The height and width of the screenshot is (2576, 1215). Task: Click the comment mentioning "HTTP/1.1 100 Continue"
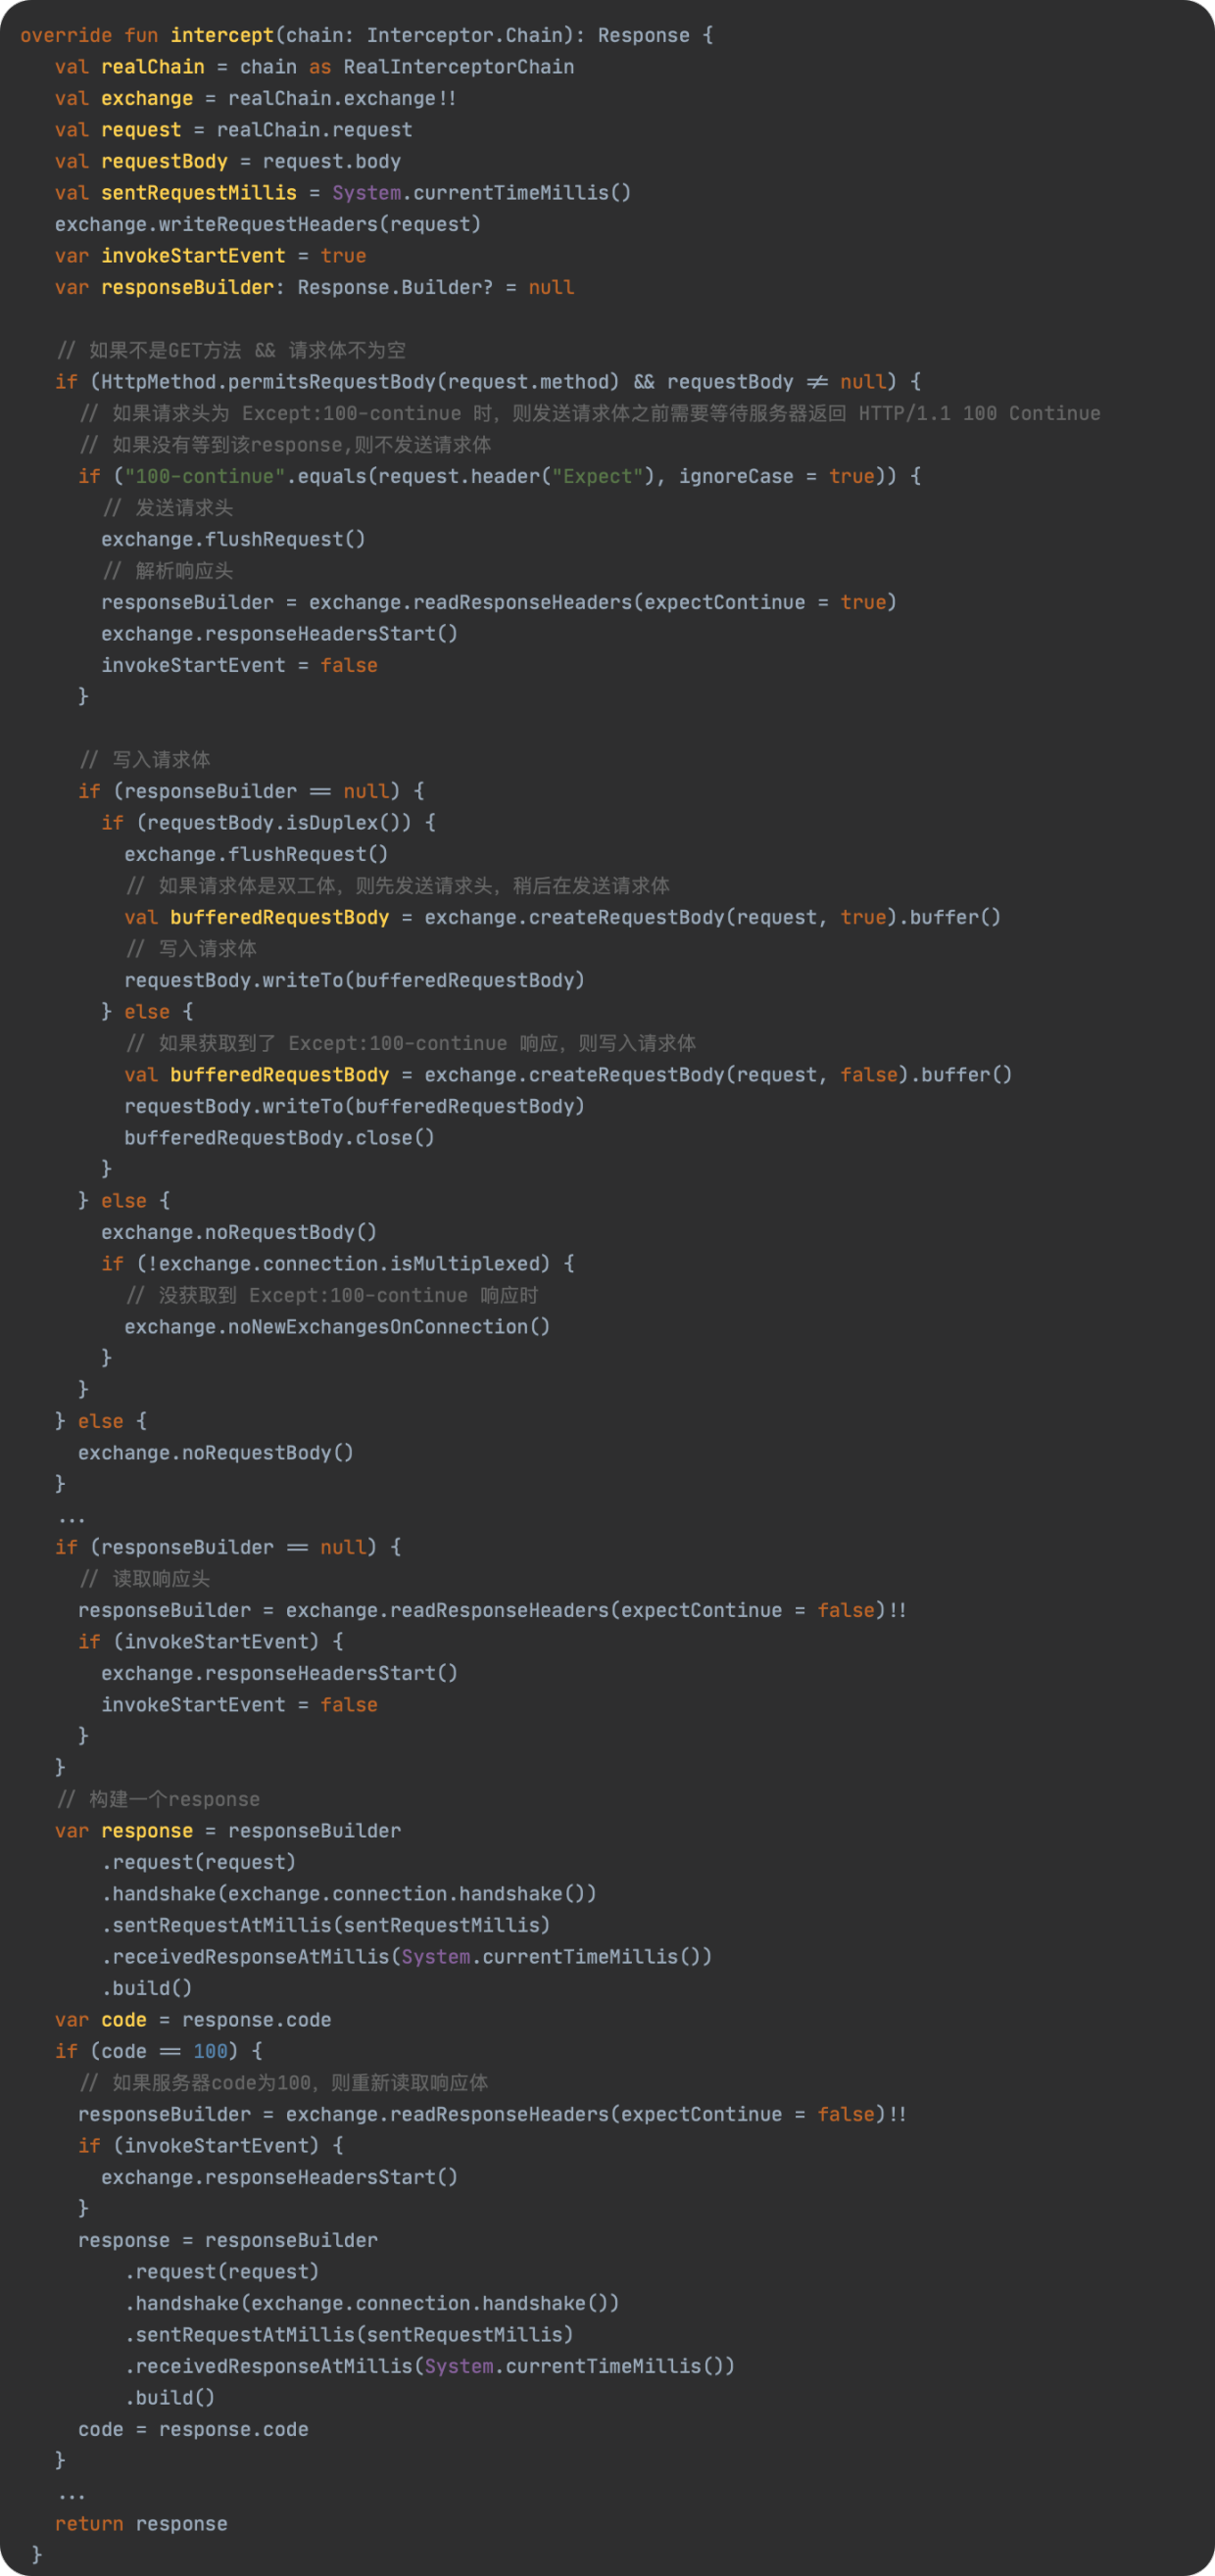[x=590, y=413]
